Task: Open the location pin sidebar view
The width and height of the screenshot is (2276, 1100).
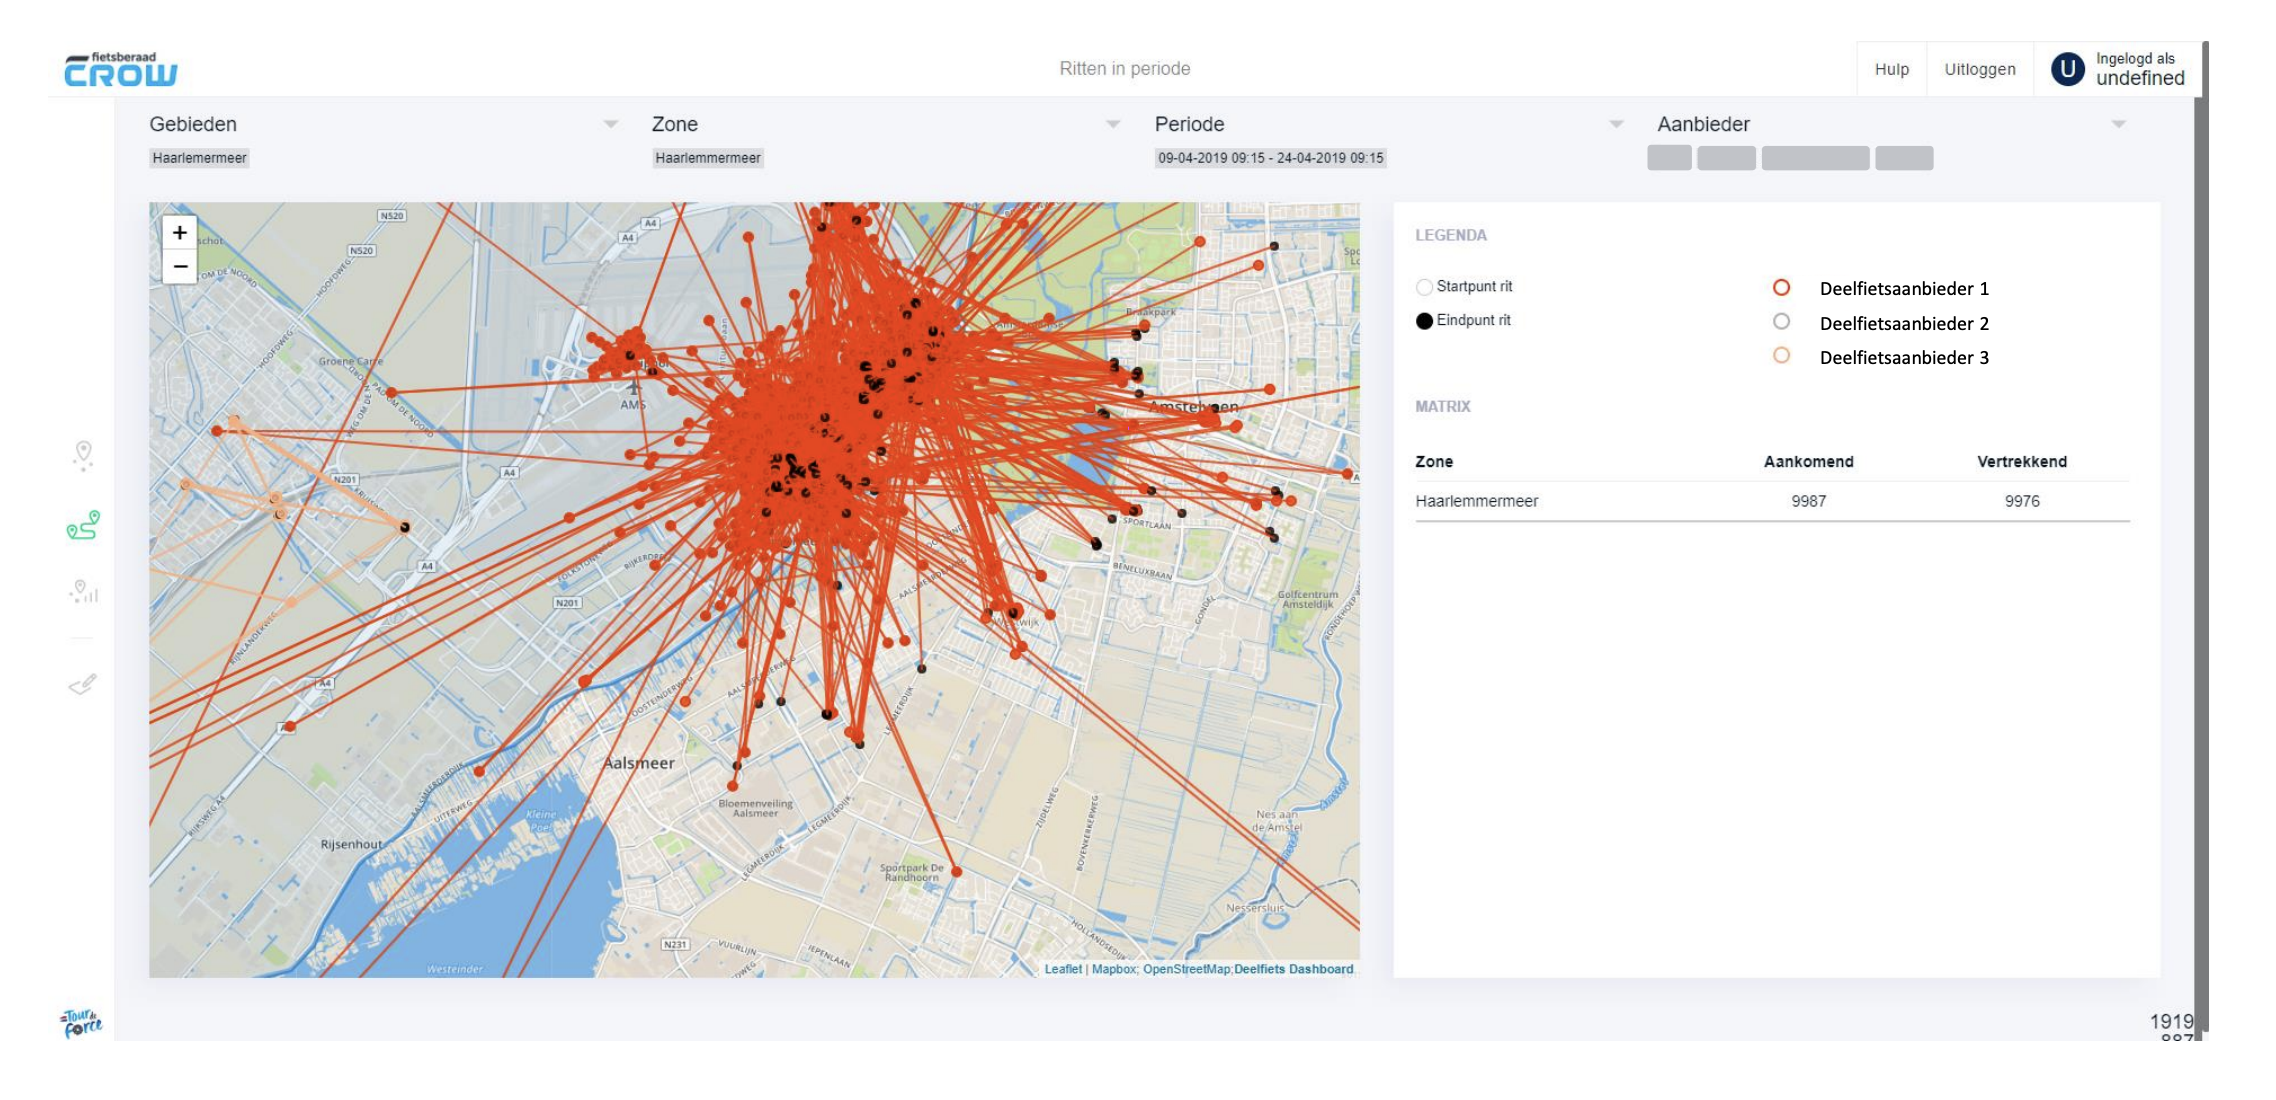Action: tap(83, 455)
